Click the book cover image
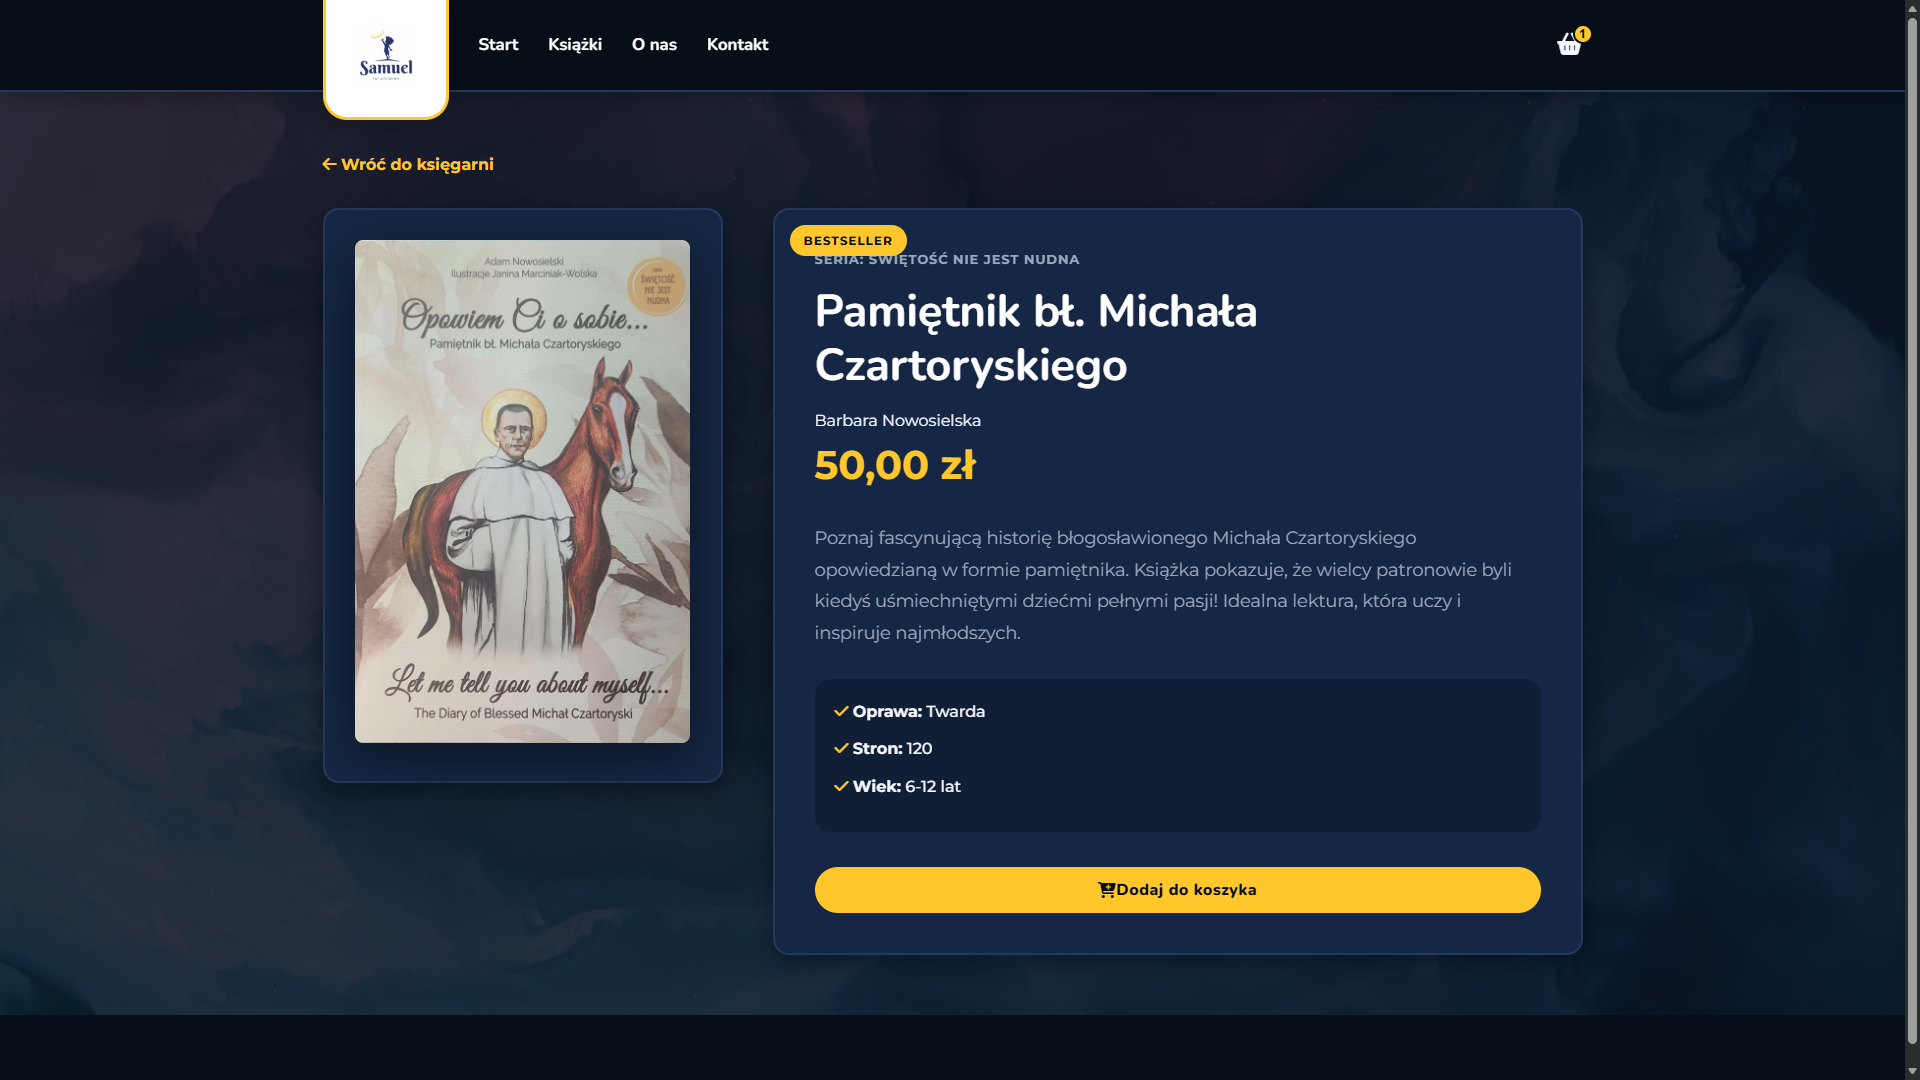This screenshot has height=1080, width=1920. coord(522,491)
